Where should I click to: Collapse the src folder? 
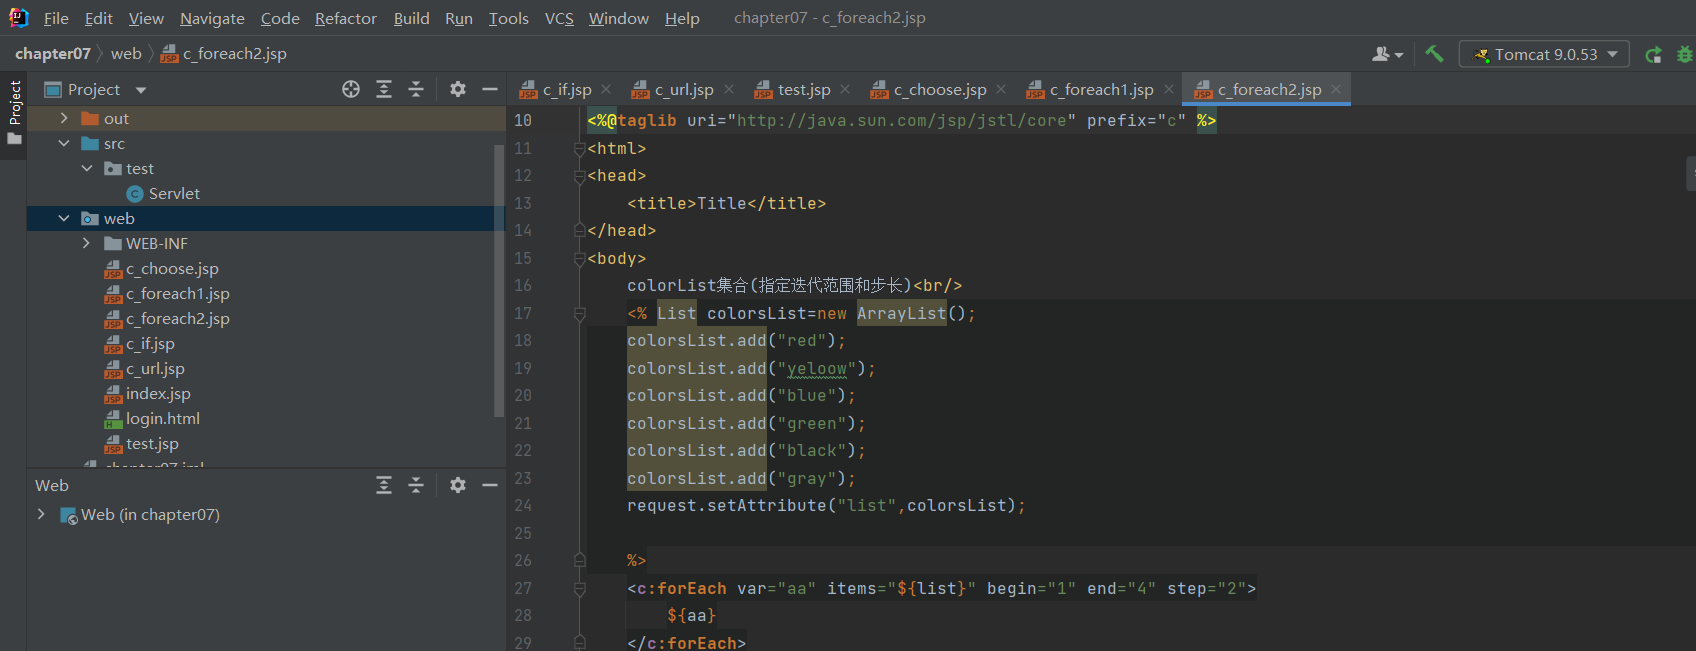tap(64, 143)
